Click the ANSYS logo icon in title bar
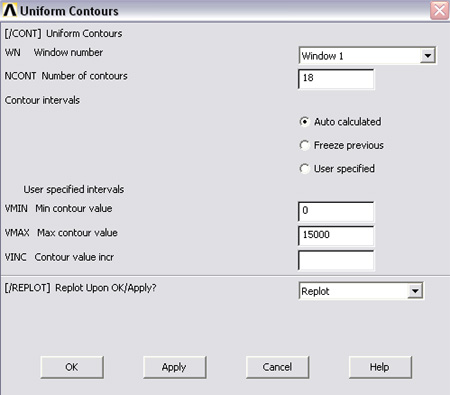 [10, 10]
